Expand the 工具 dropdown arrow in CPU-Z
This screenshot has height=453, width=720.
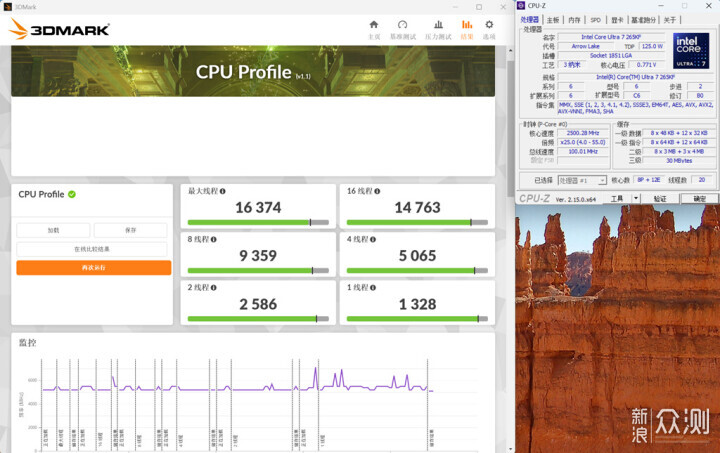pos(636,198)
